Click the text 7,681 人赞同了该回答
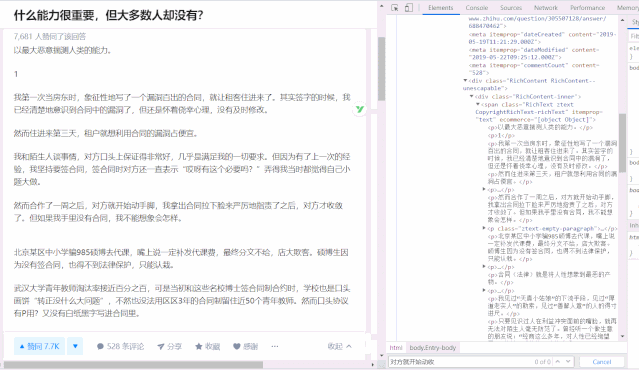639x370 pixels. tap(50, 36)
